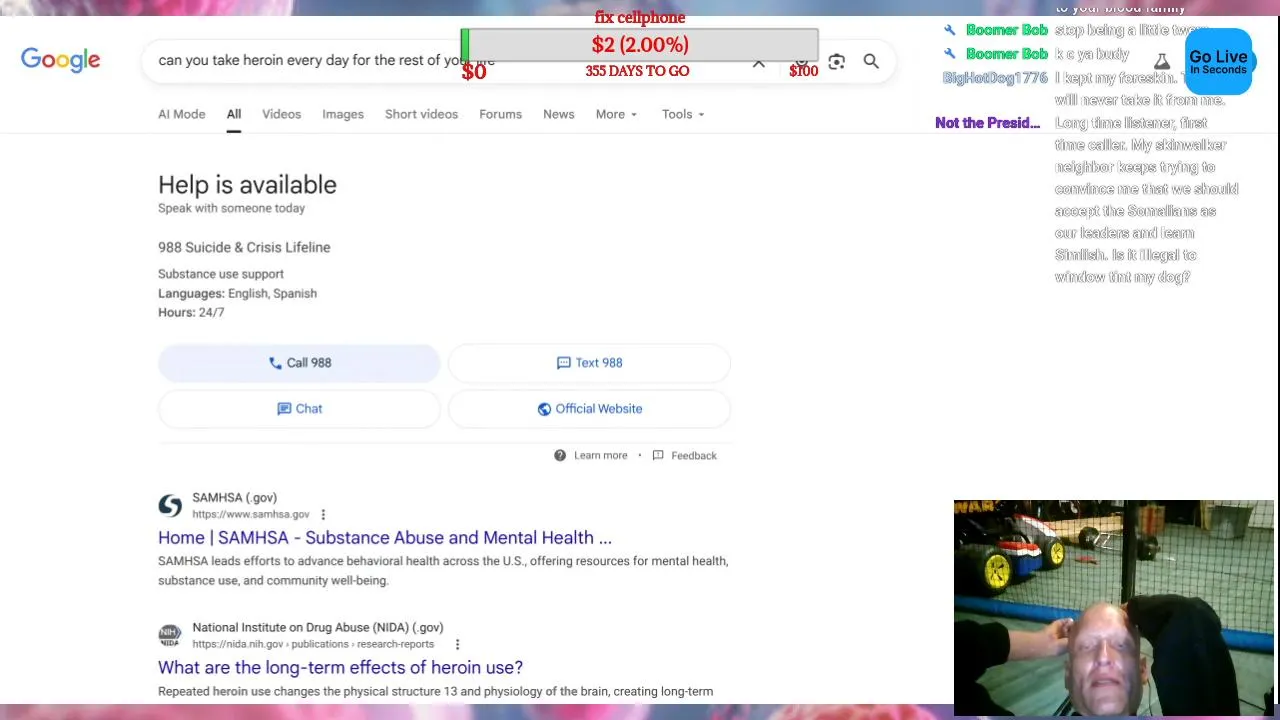Click 988 Suicide & Crisis Lifeline heading
Screen dimensions: 1280x720
tap(244, 247)
